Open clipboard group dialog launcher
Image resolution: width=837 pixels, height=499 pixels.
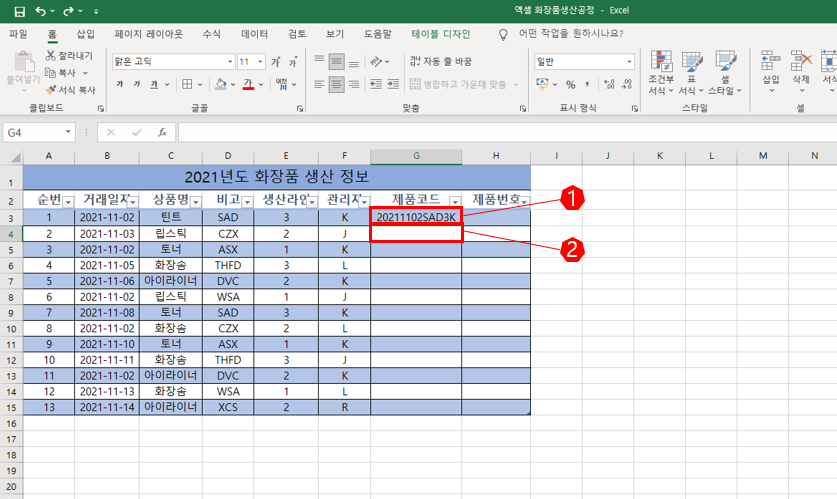click(101, 108)
